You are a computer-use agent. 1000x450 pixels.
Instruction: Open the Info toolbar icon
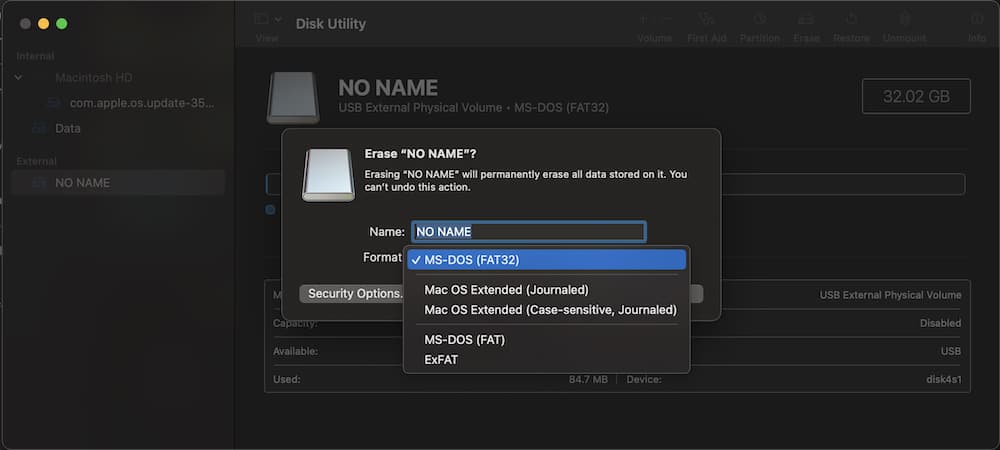(977, 19)
